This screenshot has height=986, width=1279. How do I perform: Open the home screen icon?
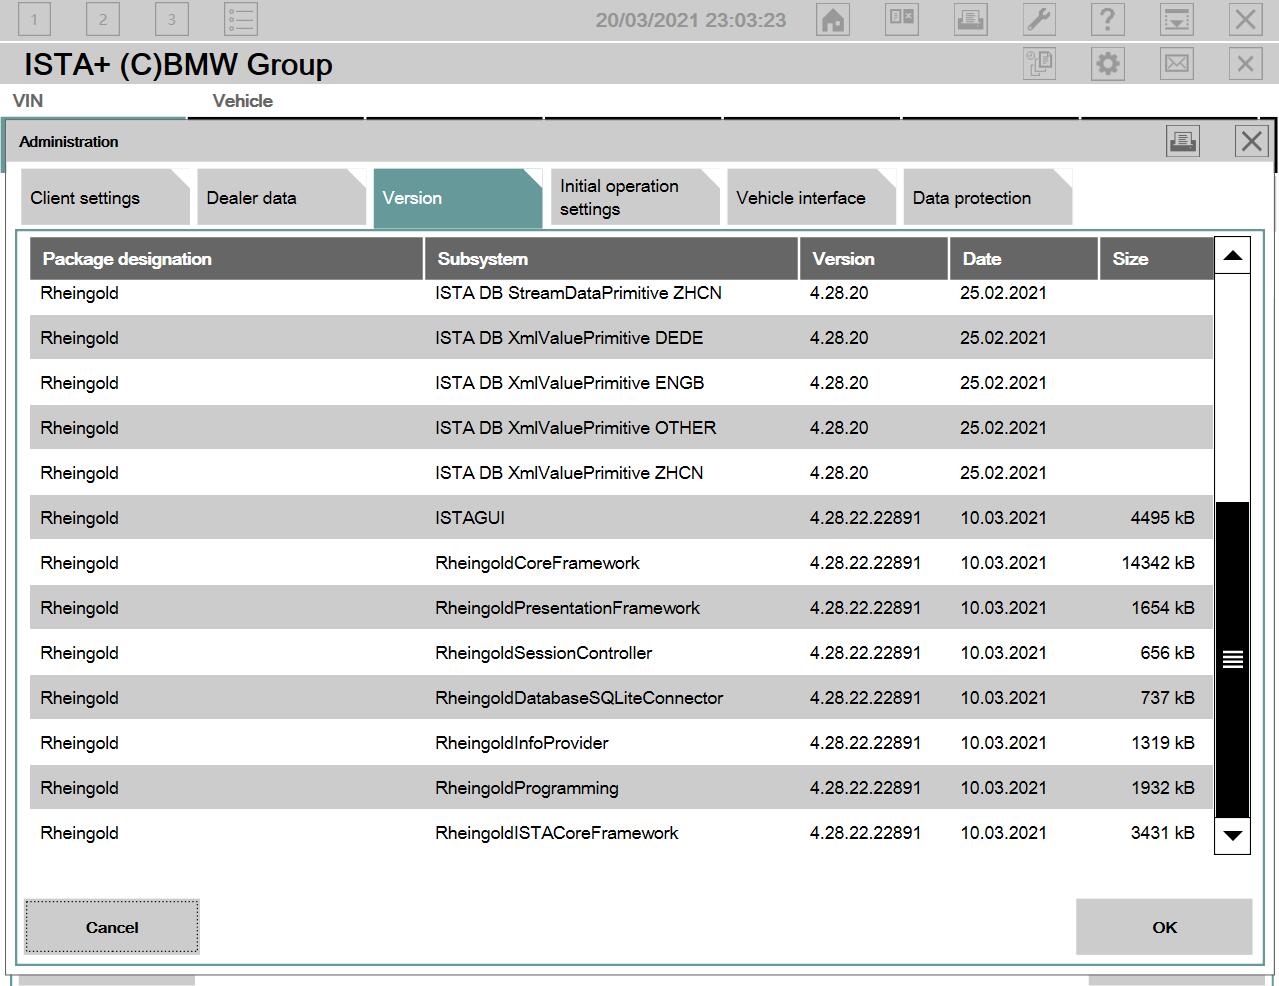[x=832, y=19]
